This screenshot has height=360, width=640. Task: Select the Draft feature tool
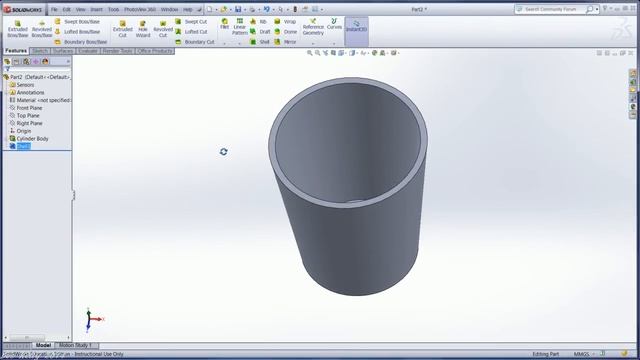coord(260,32)
